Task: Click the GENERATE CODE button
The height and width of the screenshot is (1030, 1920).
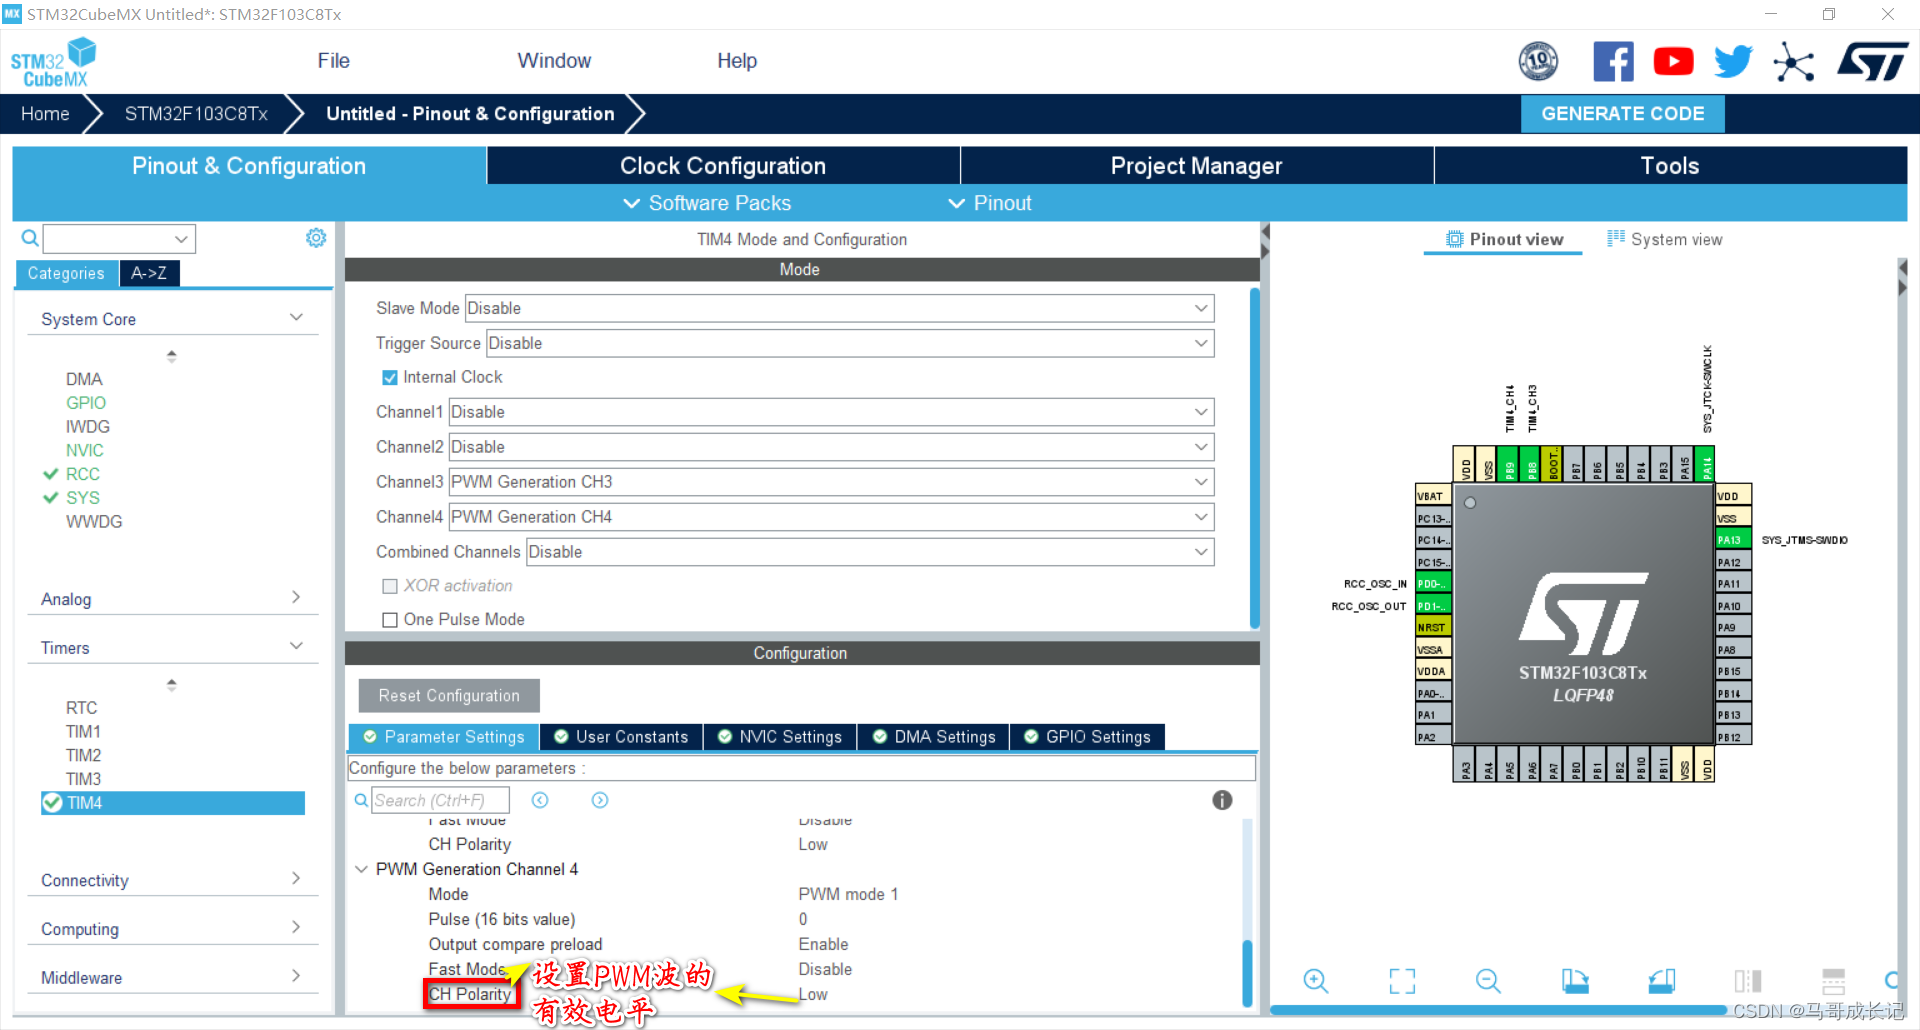Action: click(1622, 114)
